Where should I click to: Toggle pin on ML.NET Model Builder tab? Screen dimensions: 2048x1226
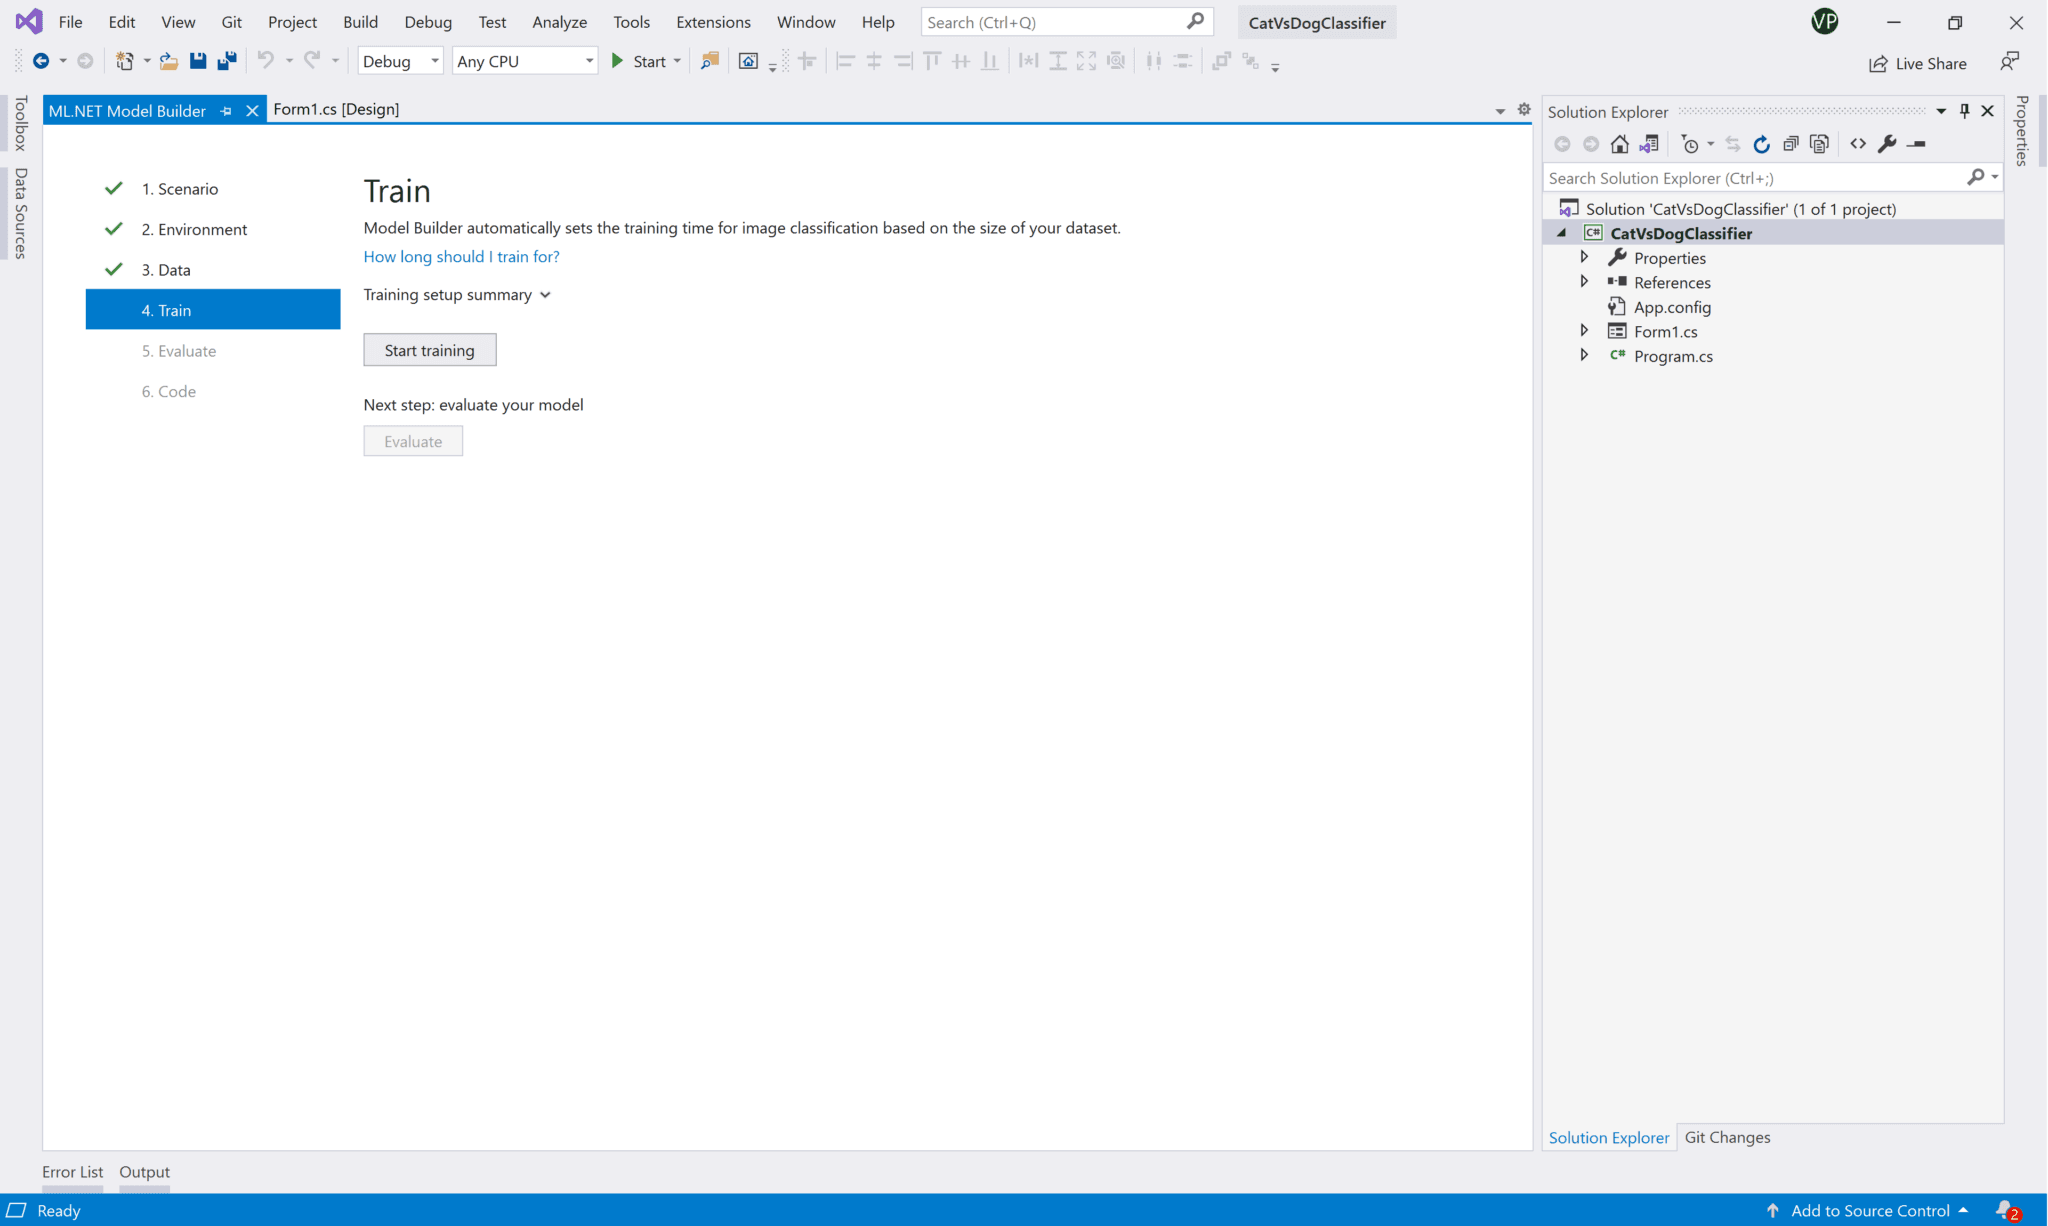tap(226, 111)
